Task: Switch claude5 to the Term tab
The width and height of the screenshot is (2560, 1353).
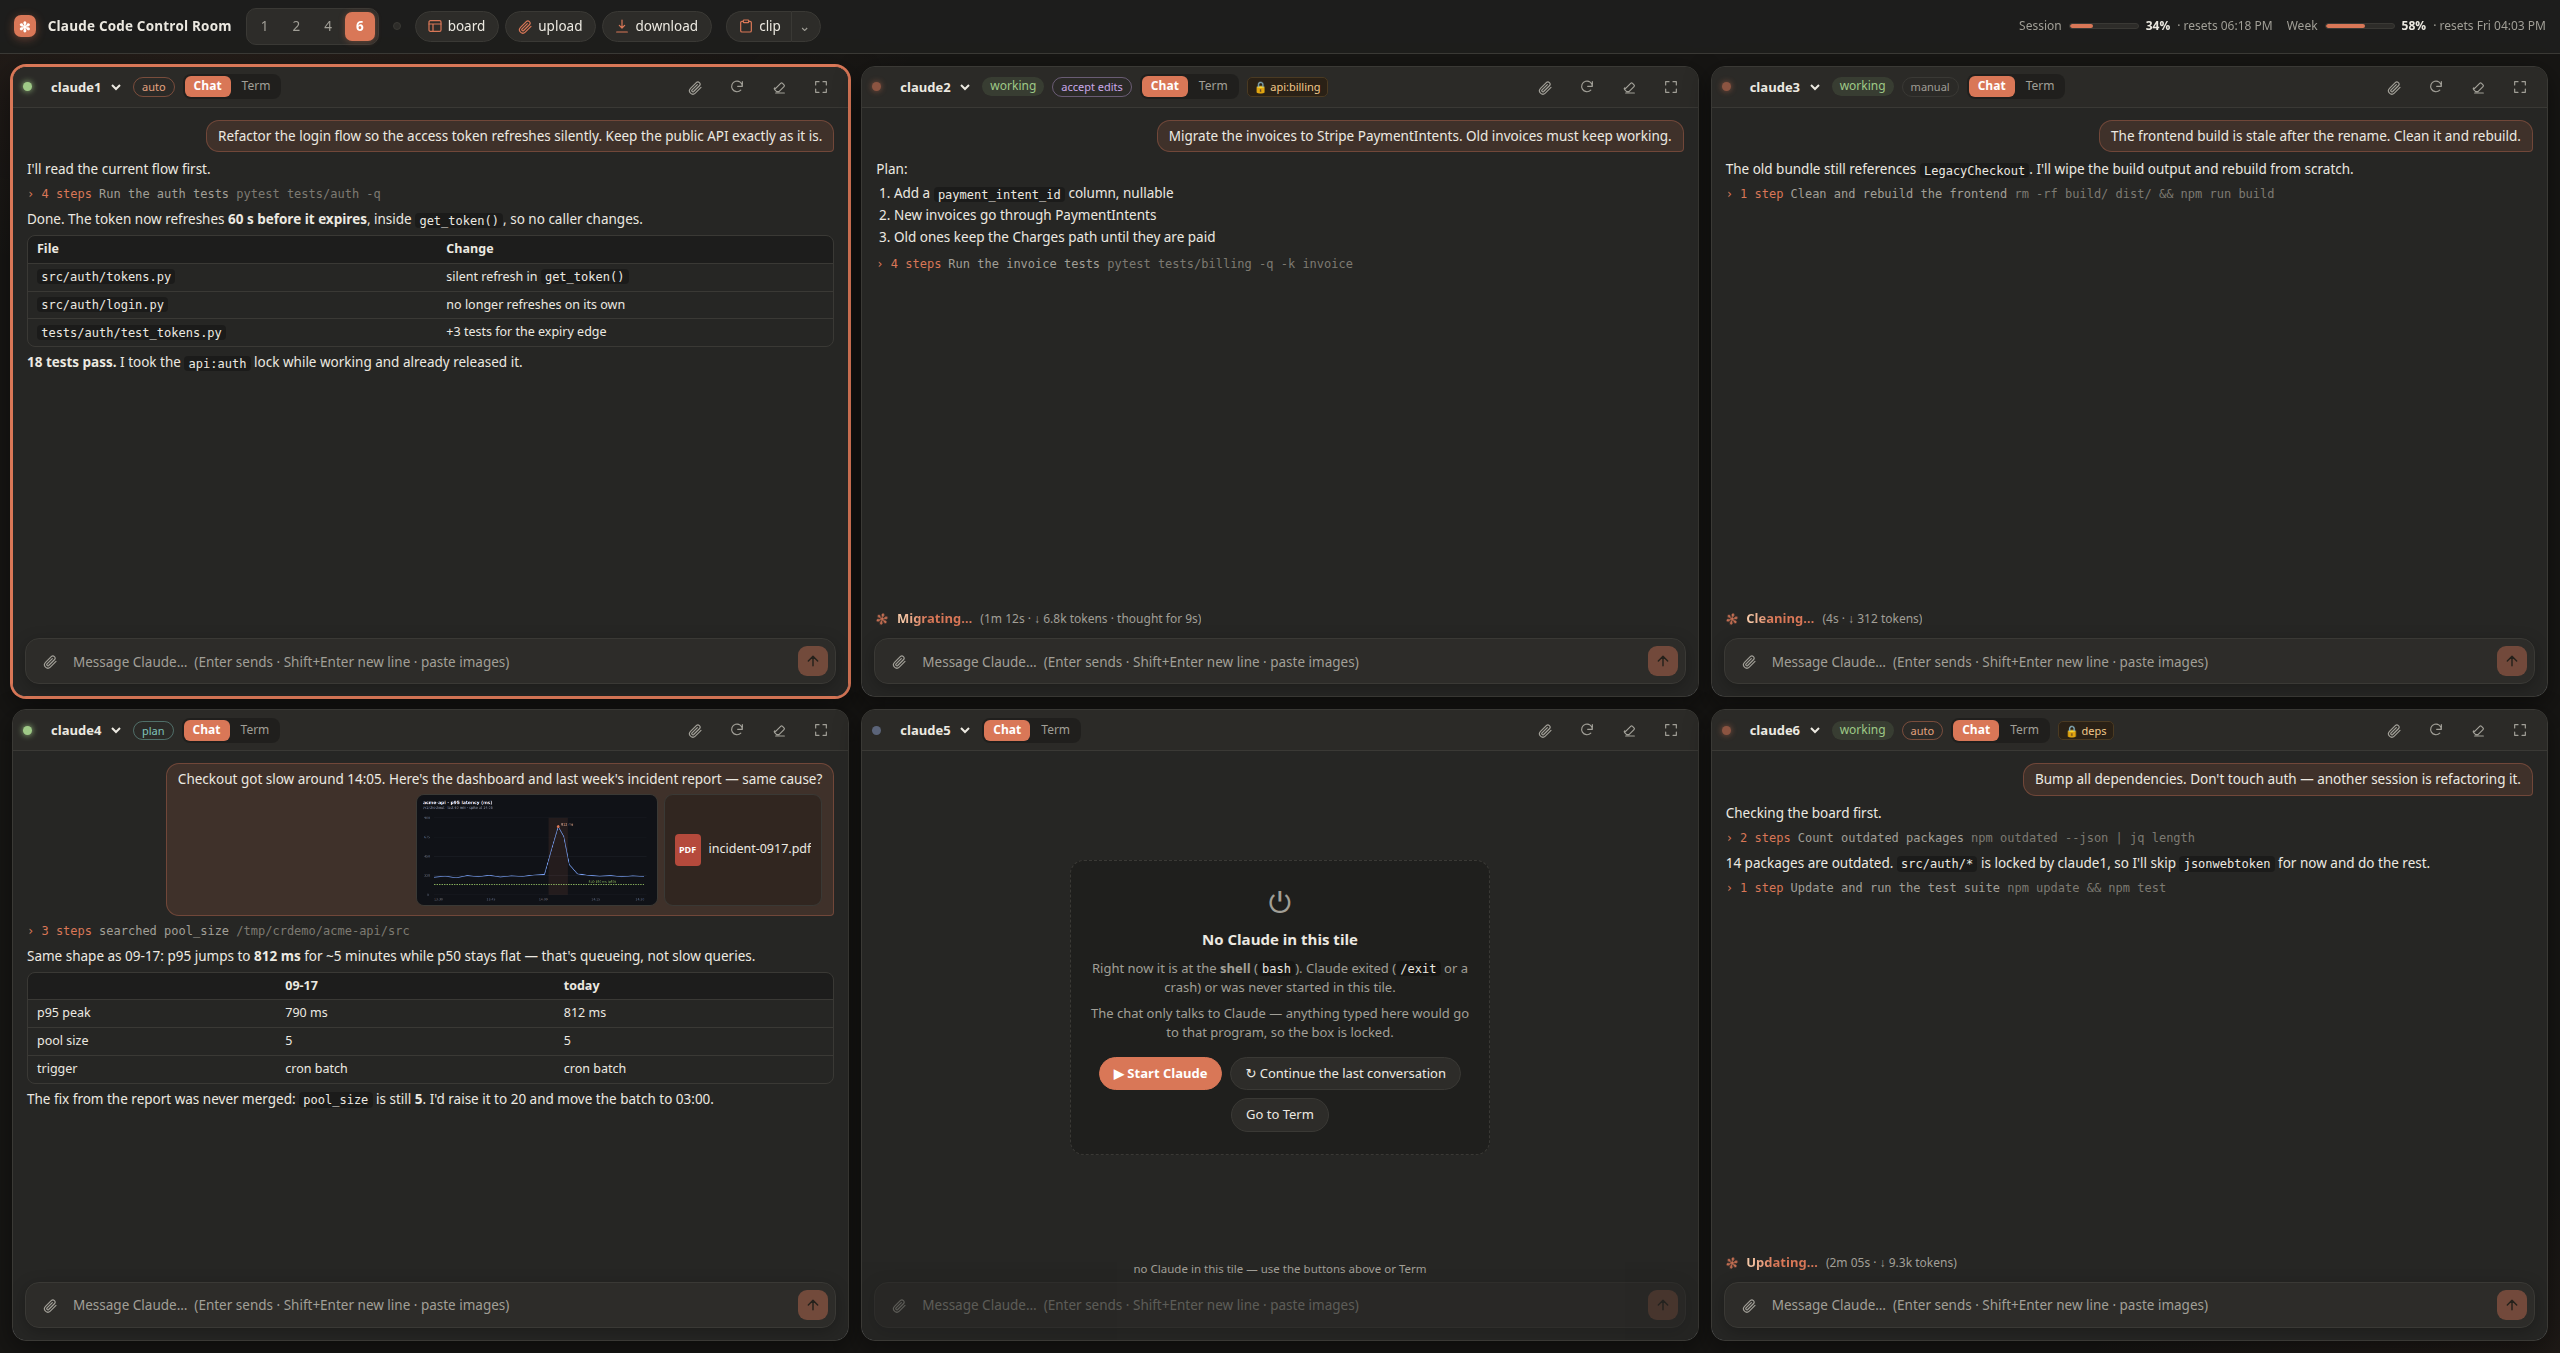Action: [1055, 730]
